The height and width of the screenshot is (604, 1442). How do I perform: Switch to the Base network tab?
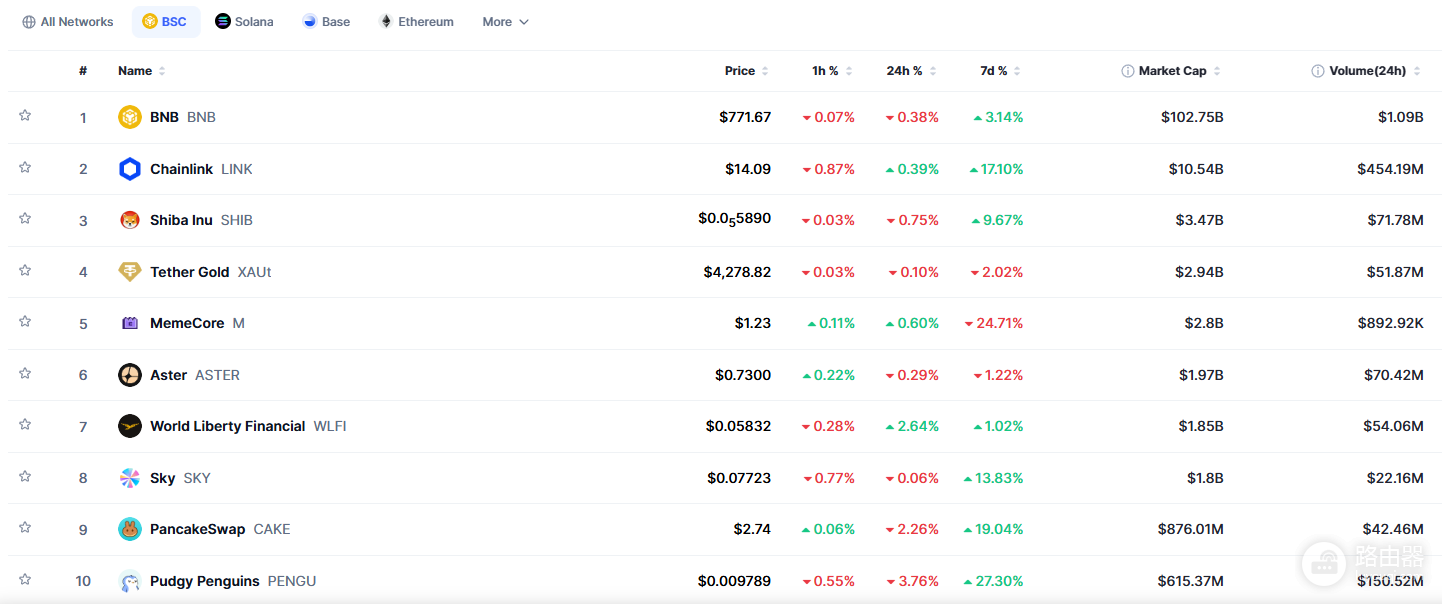pyautogui.click(x=326, y=22)
